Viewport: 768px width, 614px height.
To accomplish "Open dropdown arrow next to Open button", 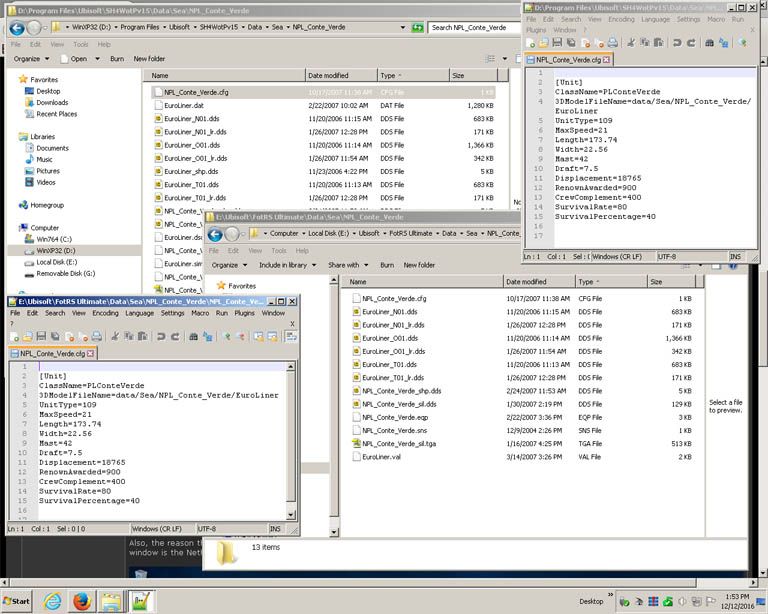I will coord(97,59).
